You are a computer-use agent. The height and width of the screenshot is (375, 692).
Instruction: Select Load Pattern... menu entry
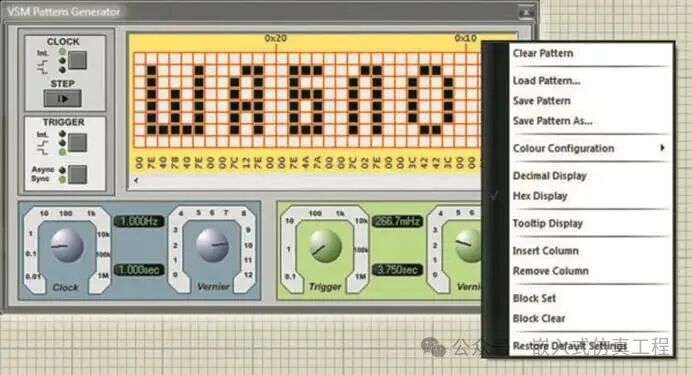[546, 81]
